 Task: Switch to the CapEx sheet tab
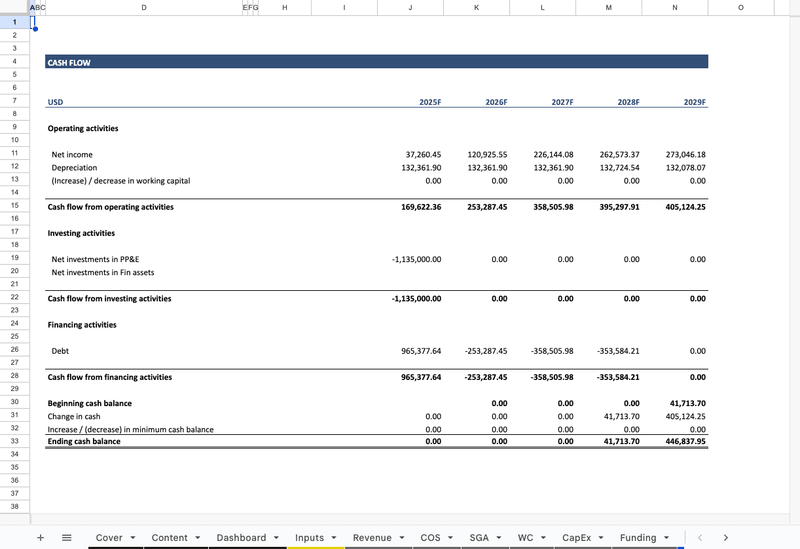[576, 537]
